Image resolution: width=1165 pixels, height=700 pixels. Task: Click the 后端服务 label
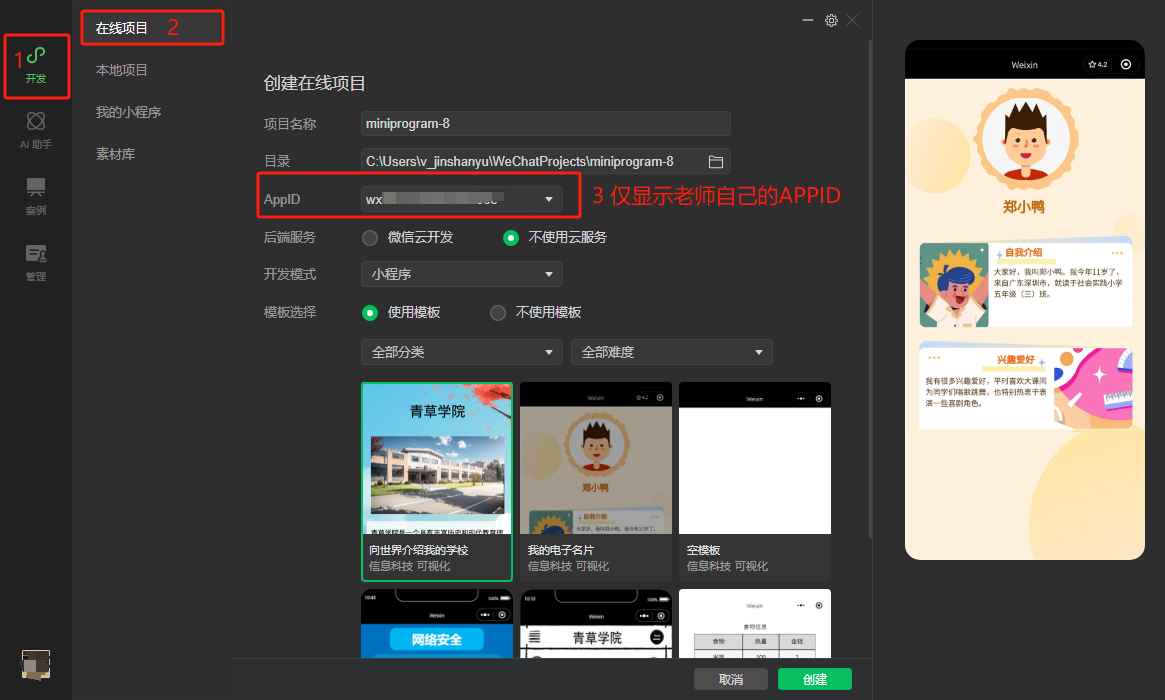[x=290, y=238]
